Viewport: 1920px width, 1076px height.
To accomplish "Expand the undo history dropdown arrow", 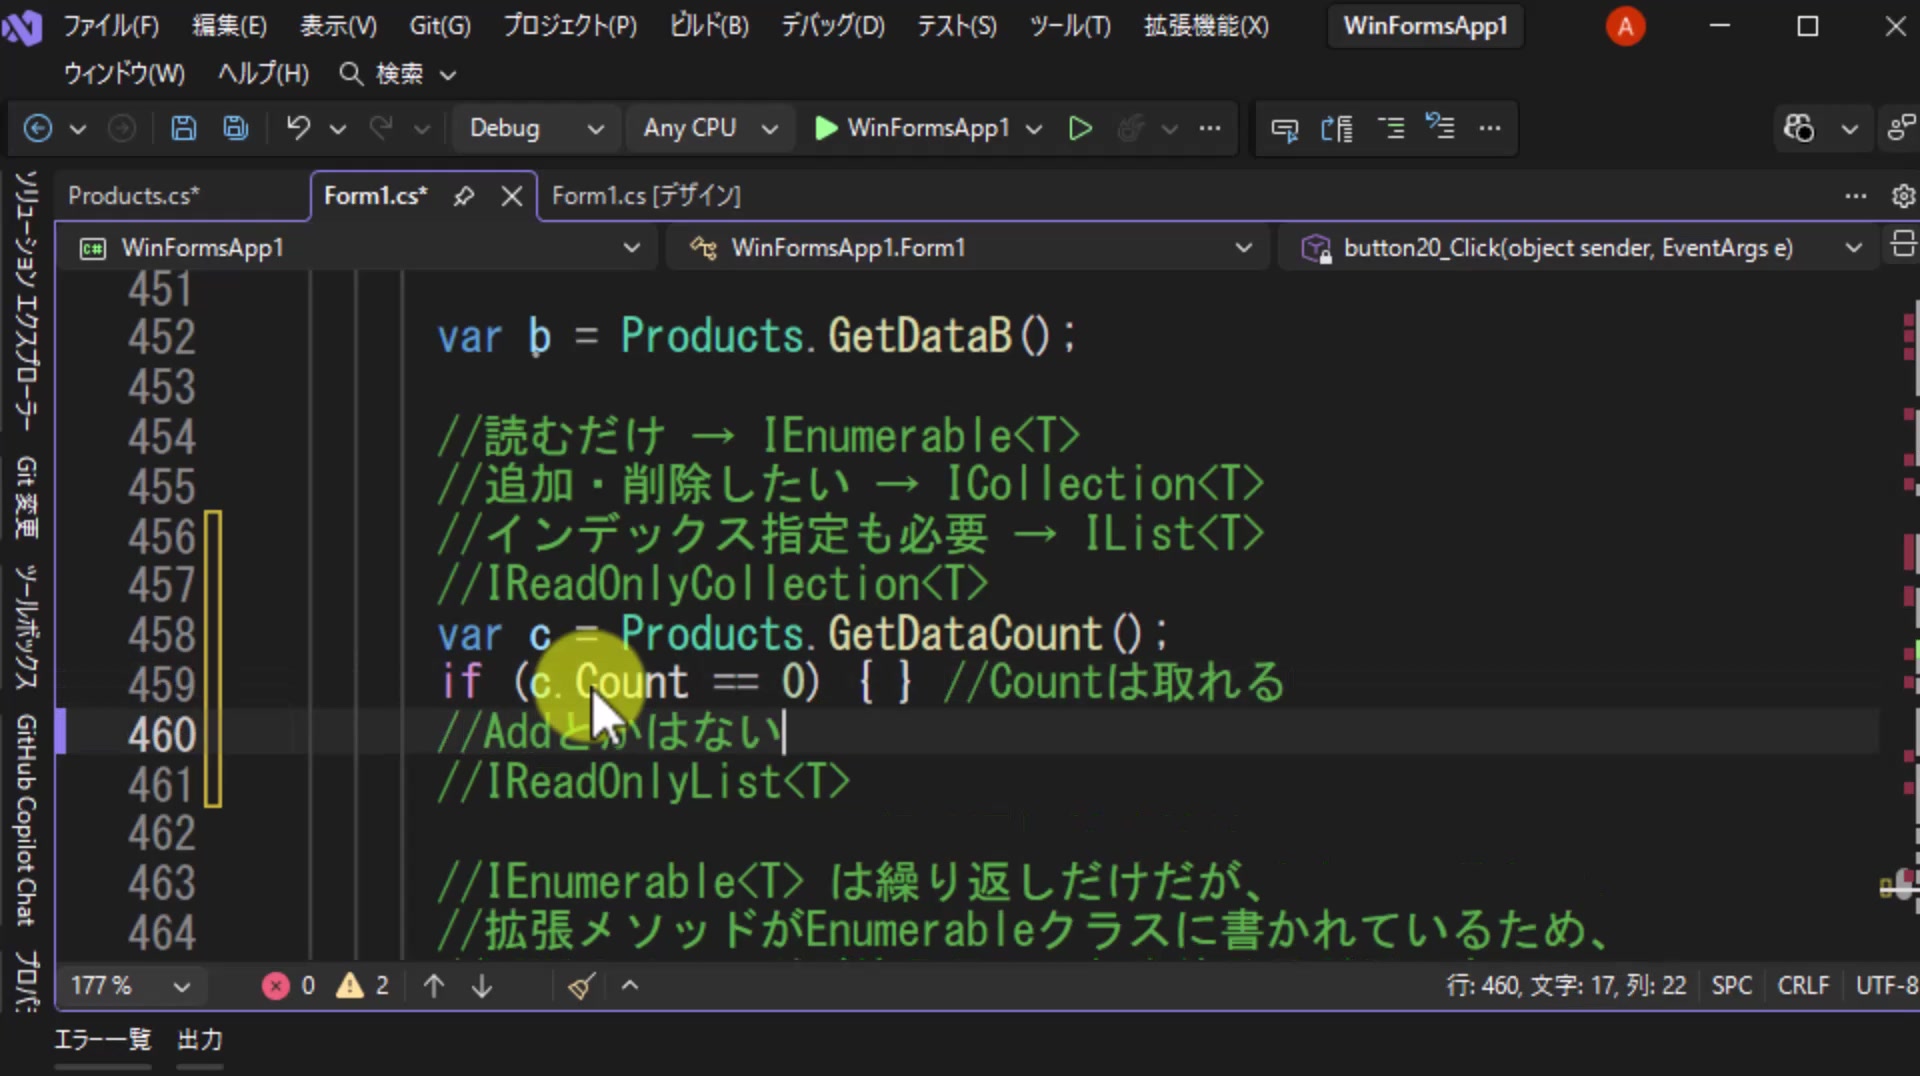I will [338, 129].
